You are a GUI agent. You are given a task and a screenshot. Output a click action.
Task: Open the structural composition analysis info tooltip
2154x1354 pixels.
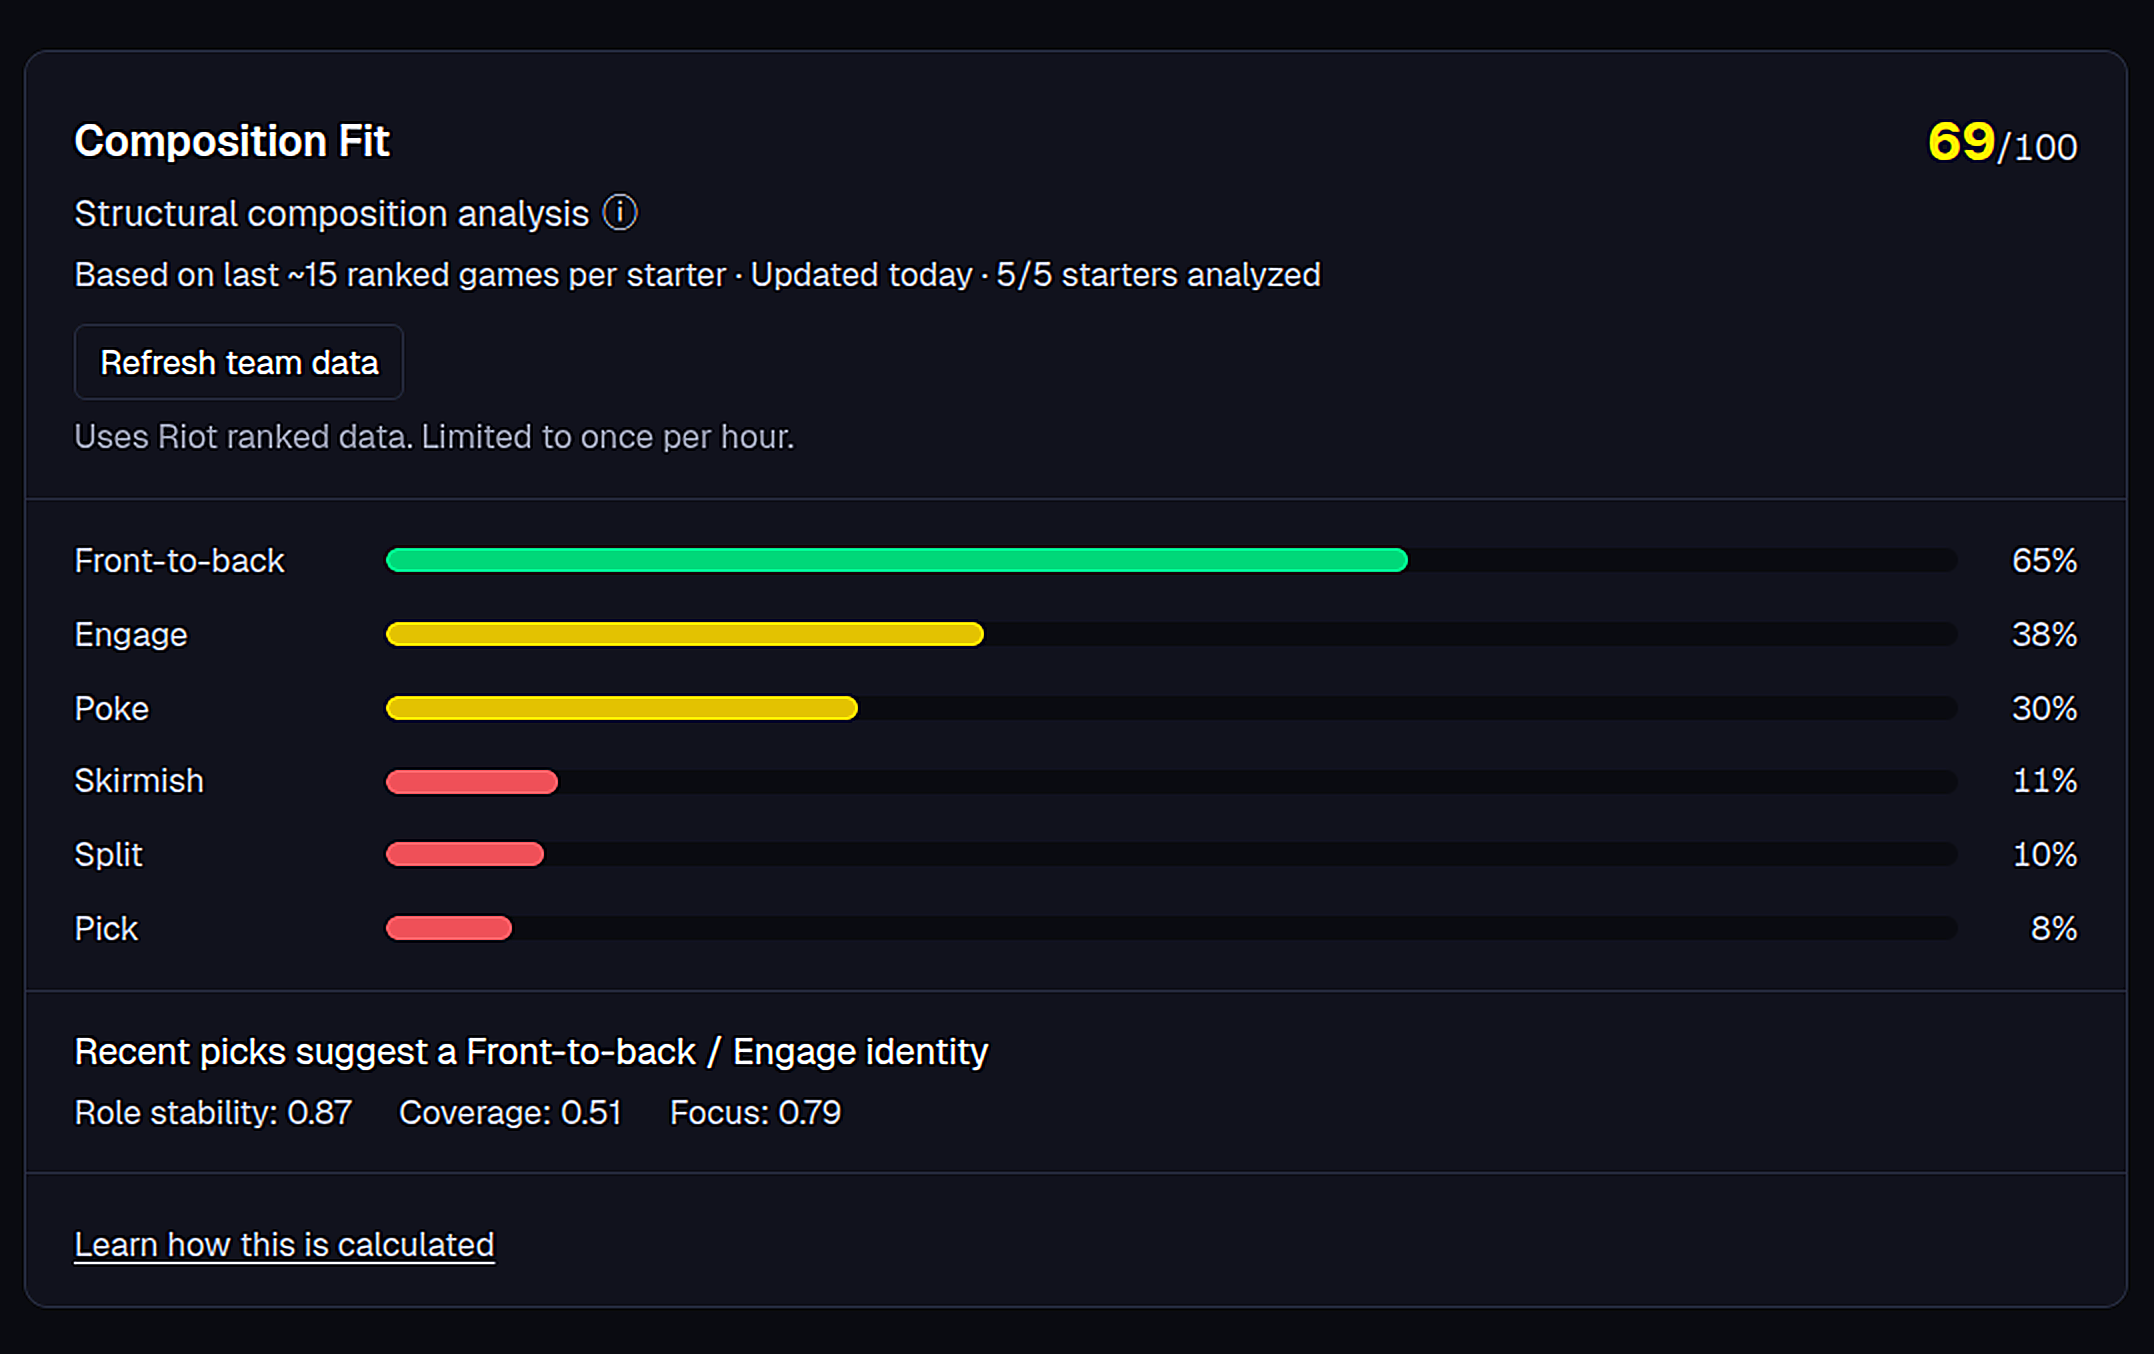[x=620, y=213]
